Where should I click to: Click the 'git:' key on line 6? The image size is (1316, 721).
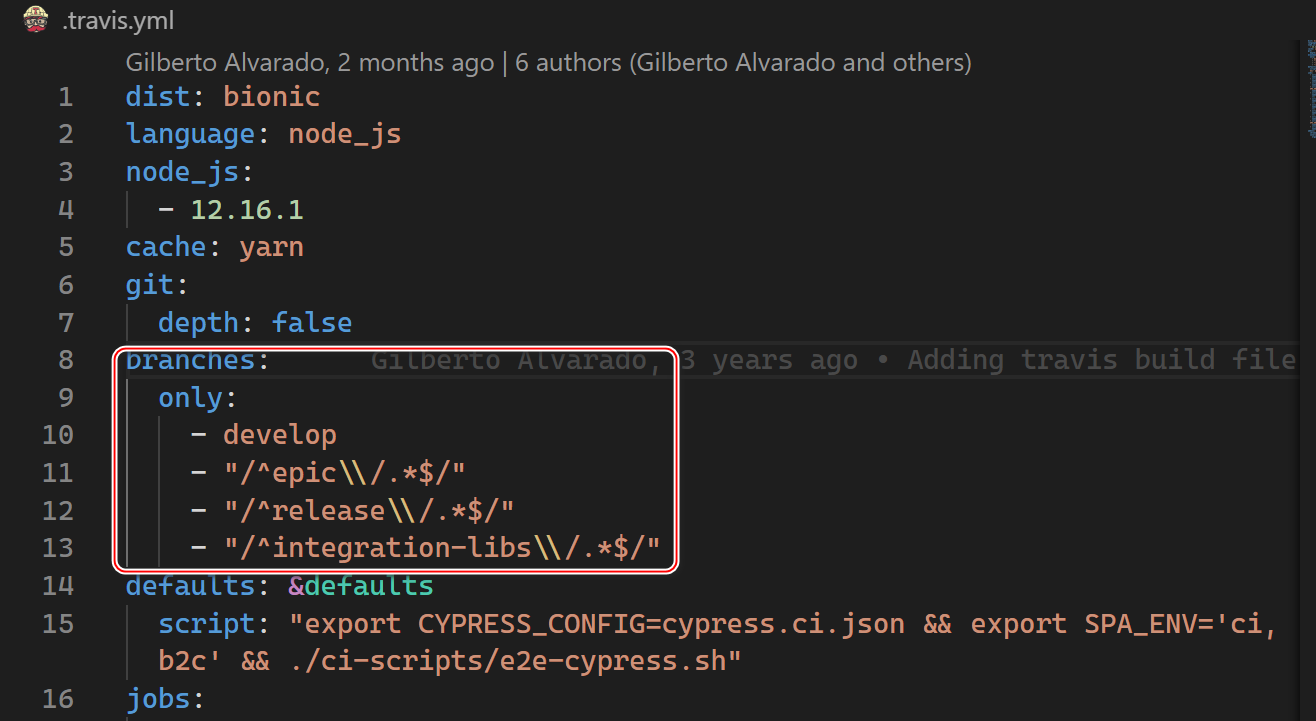coord(158,285)
